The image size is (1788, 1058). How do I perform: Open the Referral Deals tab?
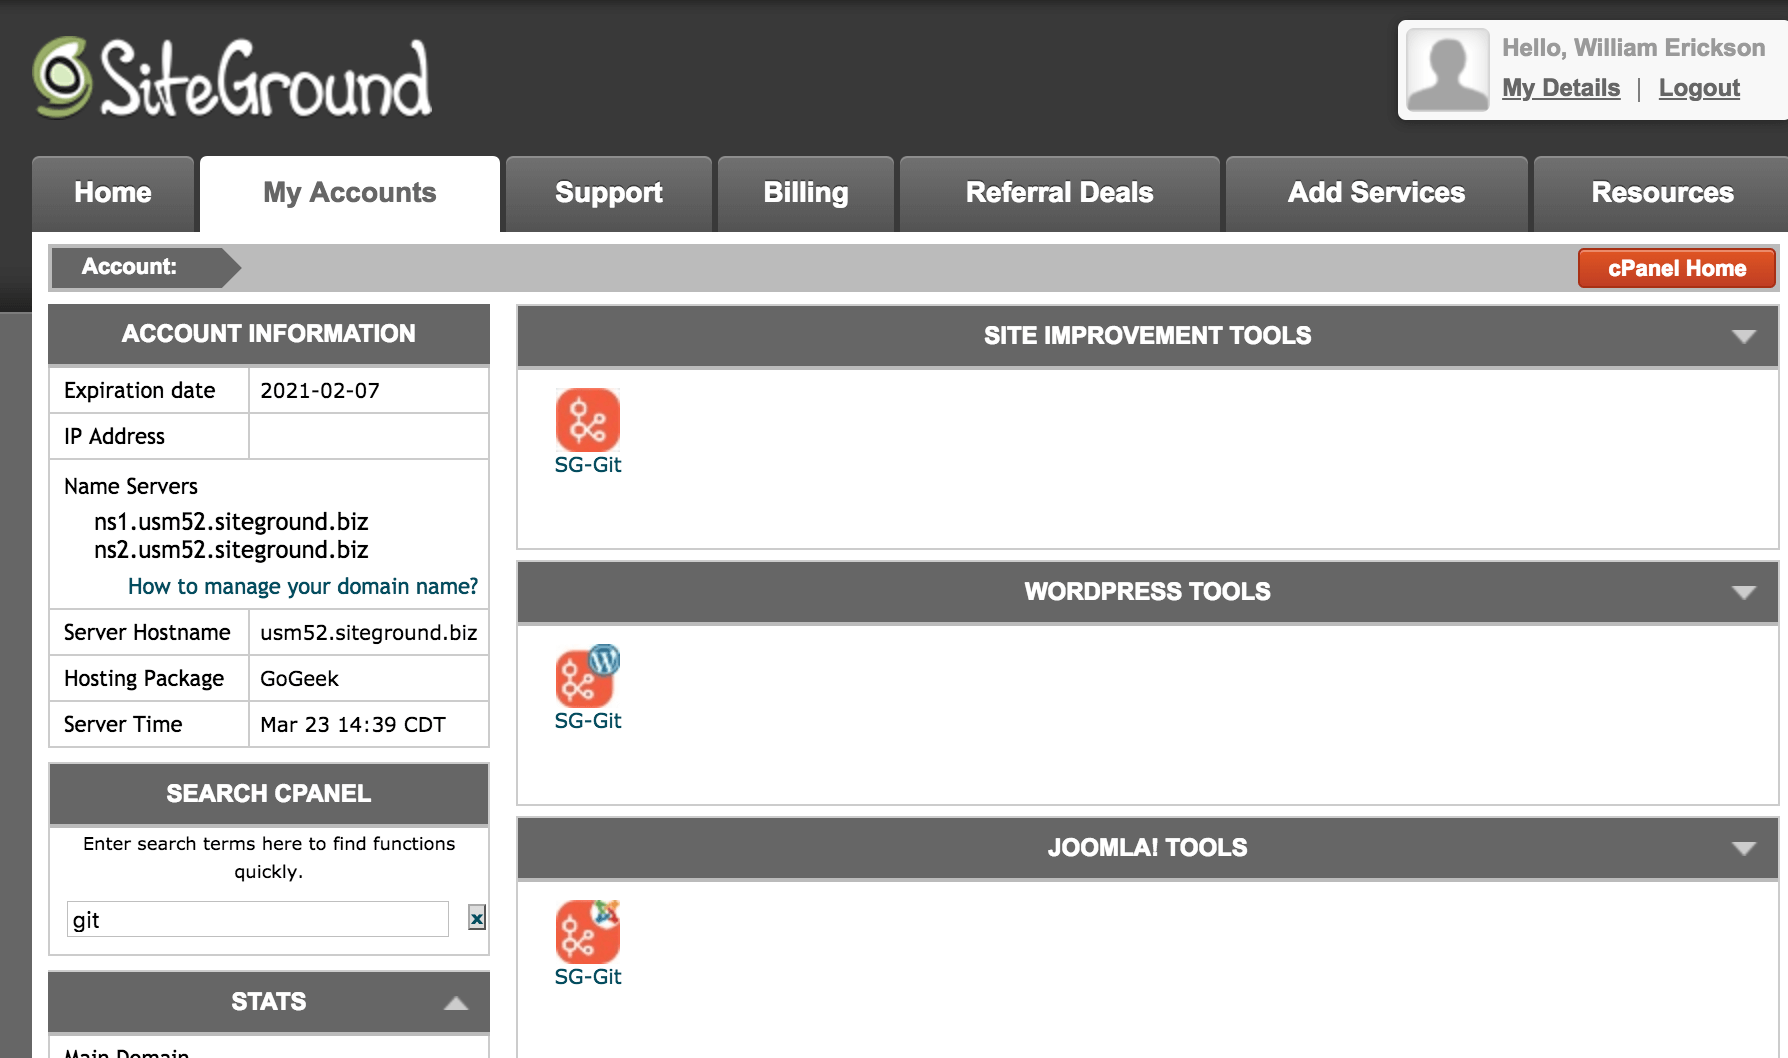(1060, 193)
